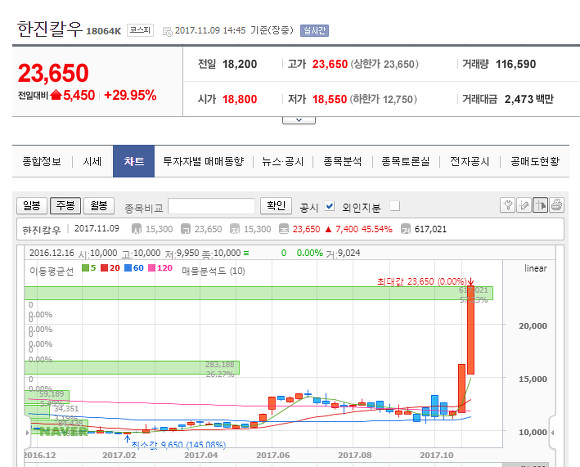Open the 전자공시 tab

(x=469, y=162)
